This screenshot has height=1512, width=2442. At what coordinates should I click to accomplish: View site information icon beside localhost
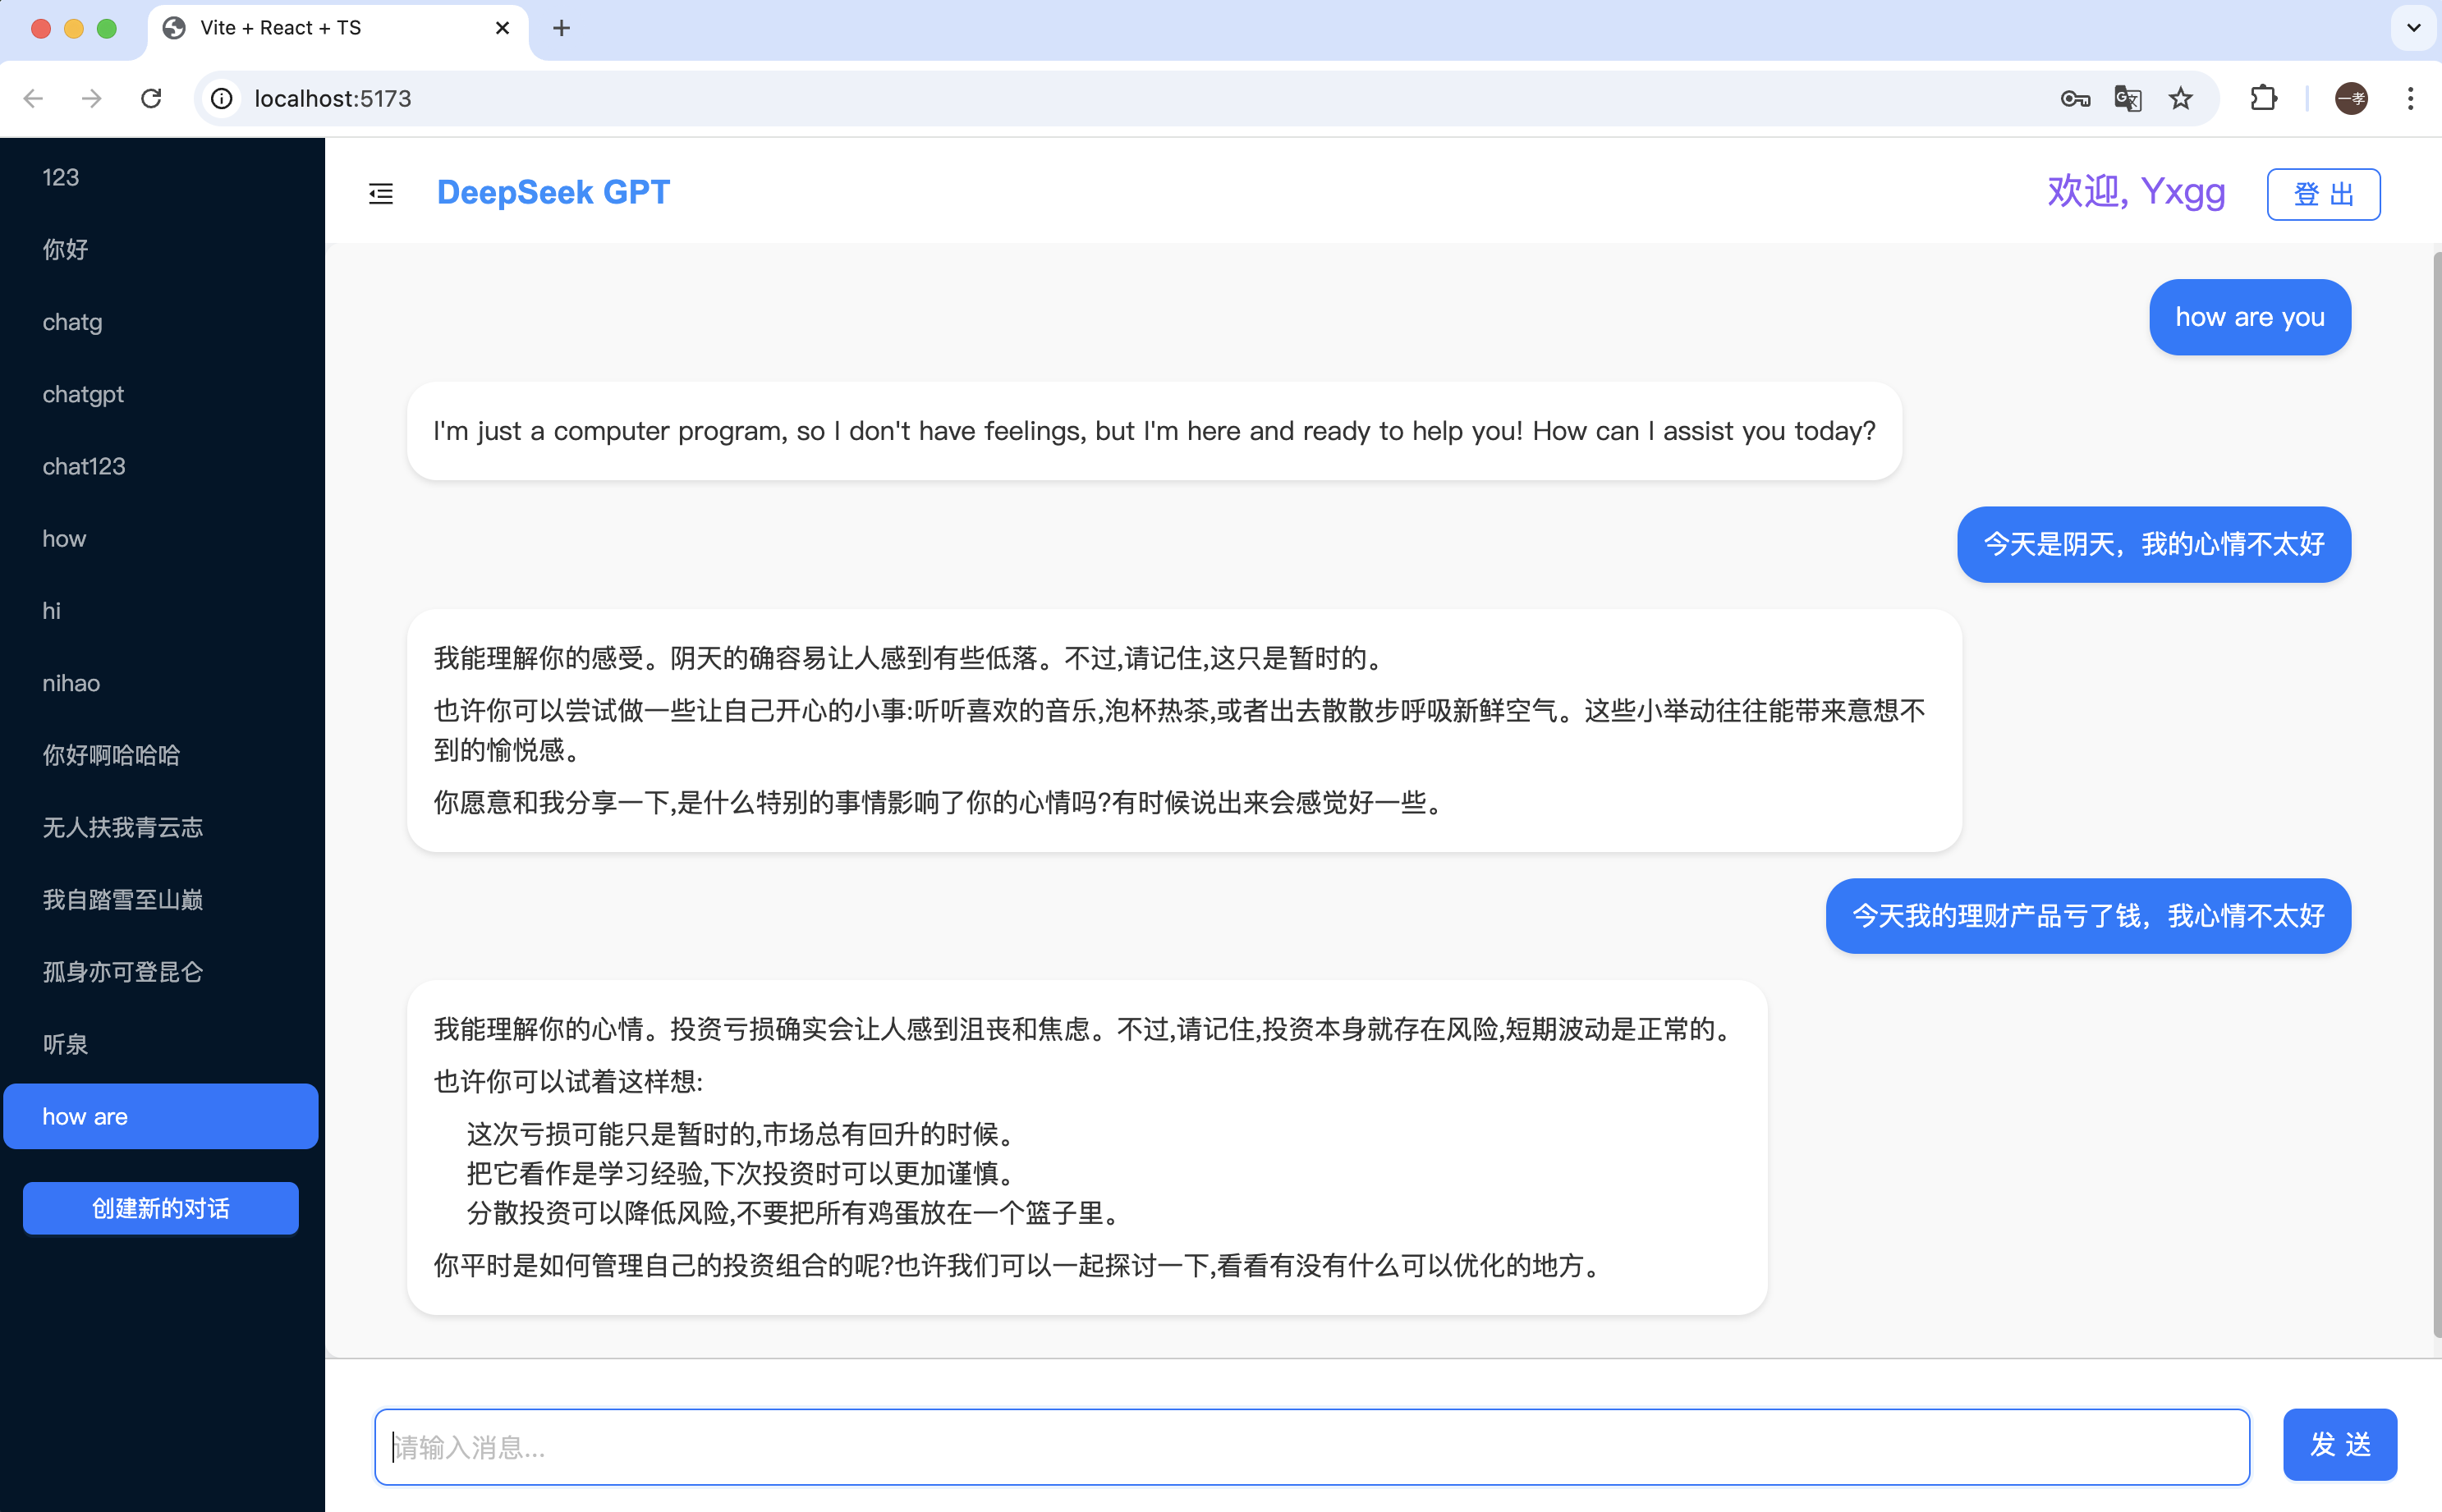pyautogui.click(x=222, y=98)
